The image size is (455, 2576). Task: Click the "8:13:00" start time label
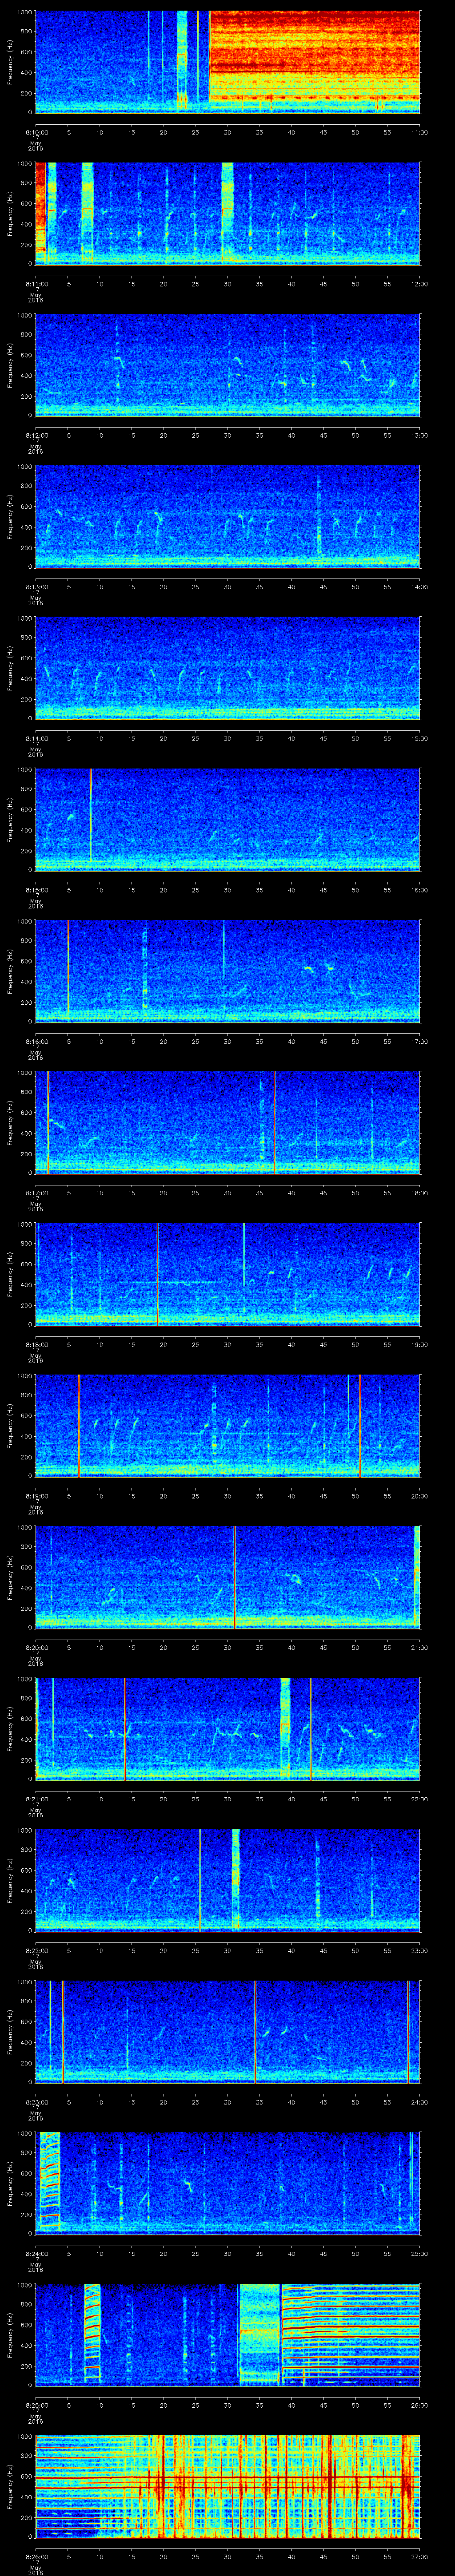coord(37,587)
